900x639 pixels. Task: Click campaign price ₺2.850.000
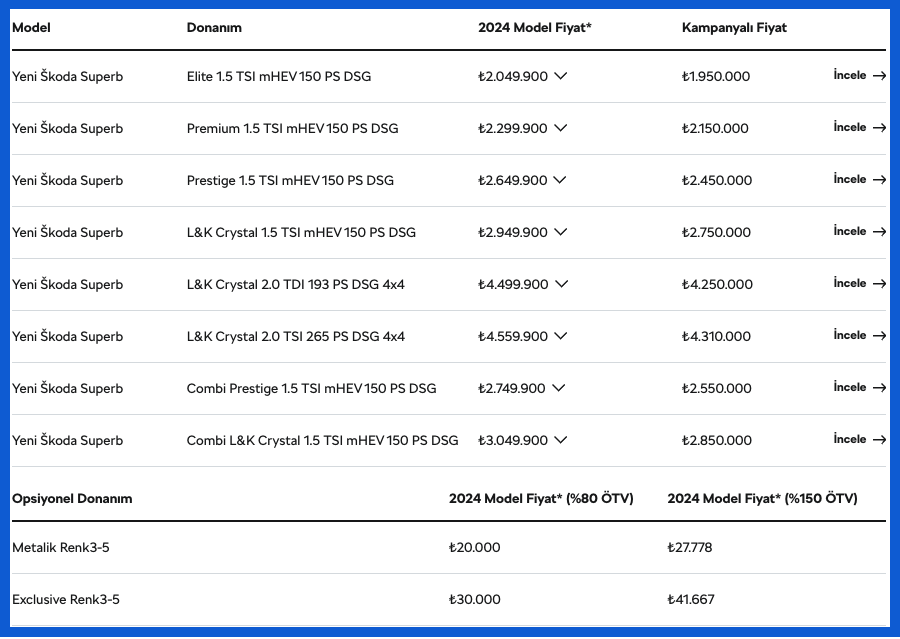pyautogui.click(x=717, y=440)
